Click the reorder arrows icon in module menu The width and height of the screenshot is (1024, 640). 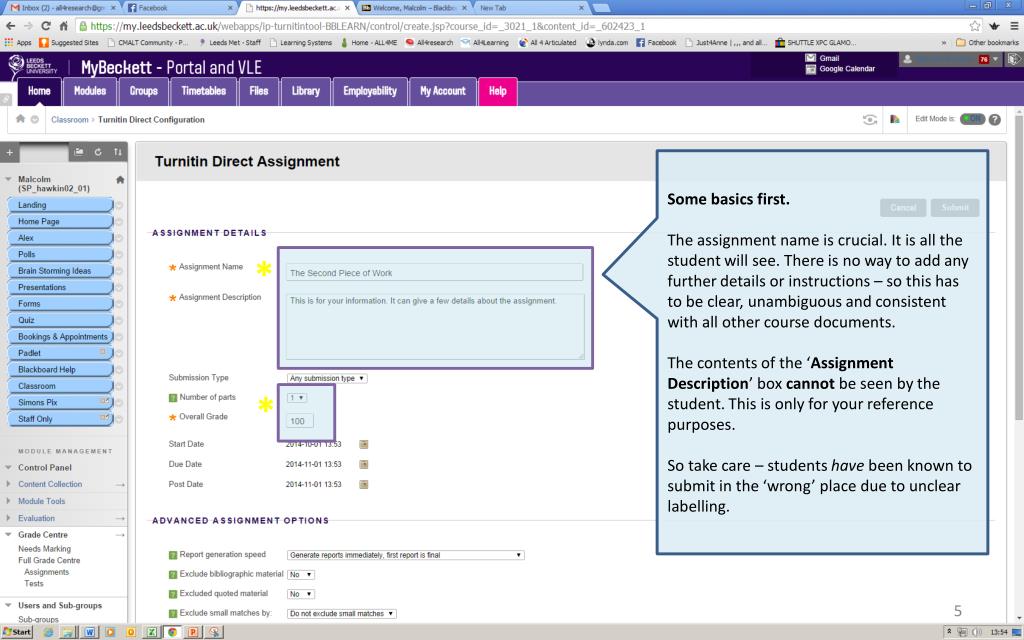118,152
